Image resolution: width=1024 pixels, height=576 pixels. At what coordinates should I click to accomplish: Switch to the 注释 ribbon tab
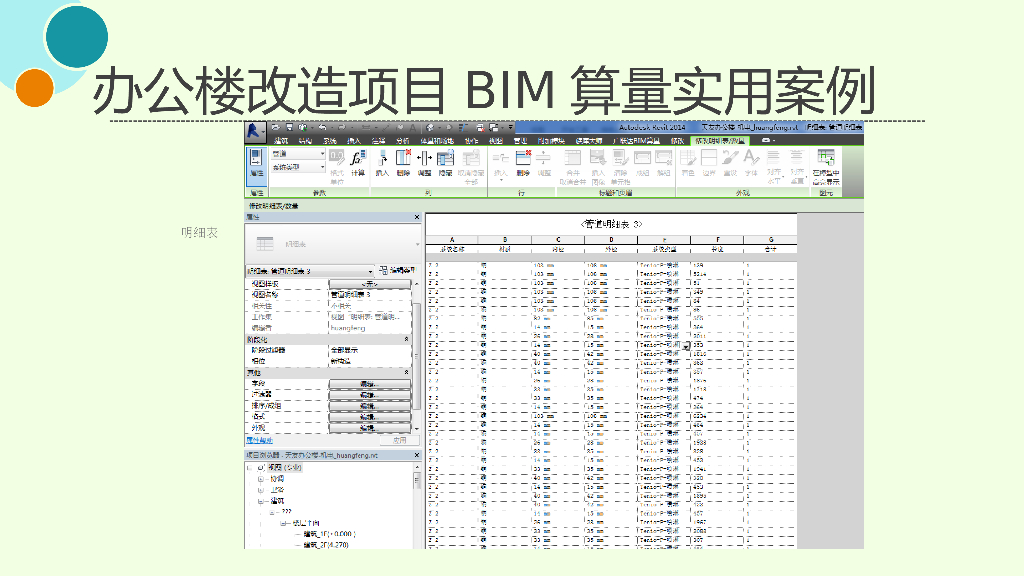point(379,140)
